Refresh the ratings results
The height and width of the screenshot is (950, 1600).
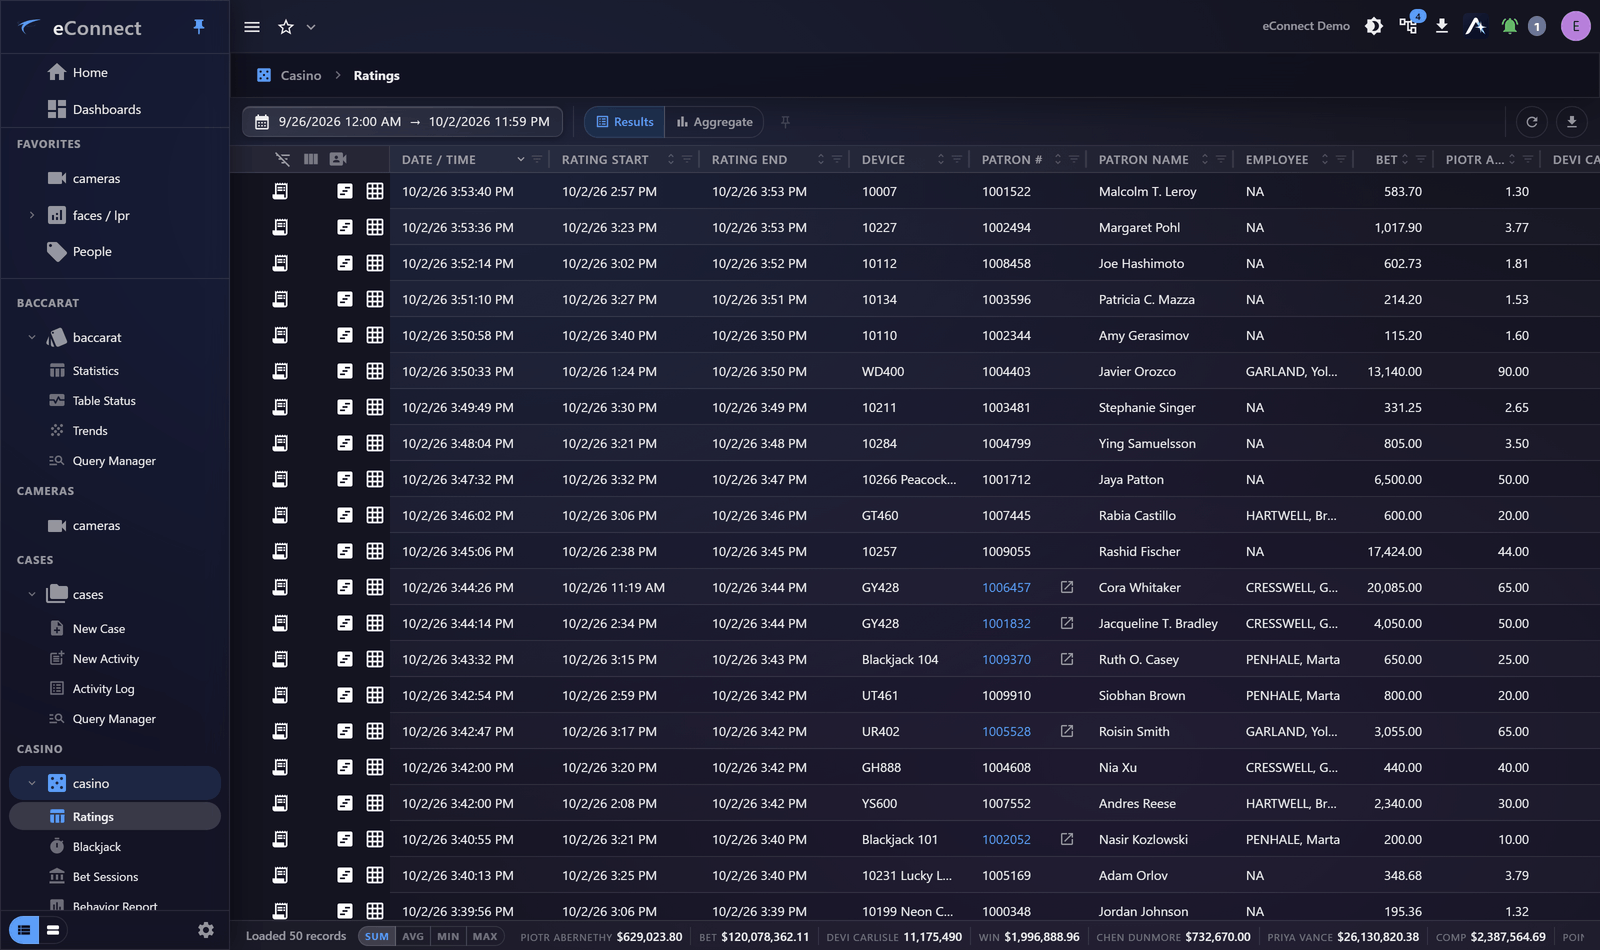(1531, 122)
